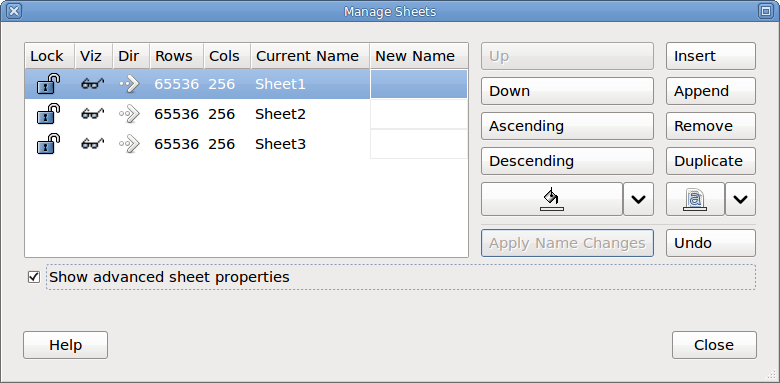Sort sheets with the Ascending button
This screenshot has height=383, width=780.
(567, 126)
